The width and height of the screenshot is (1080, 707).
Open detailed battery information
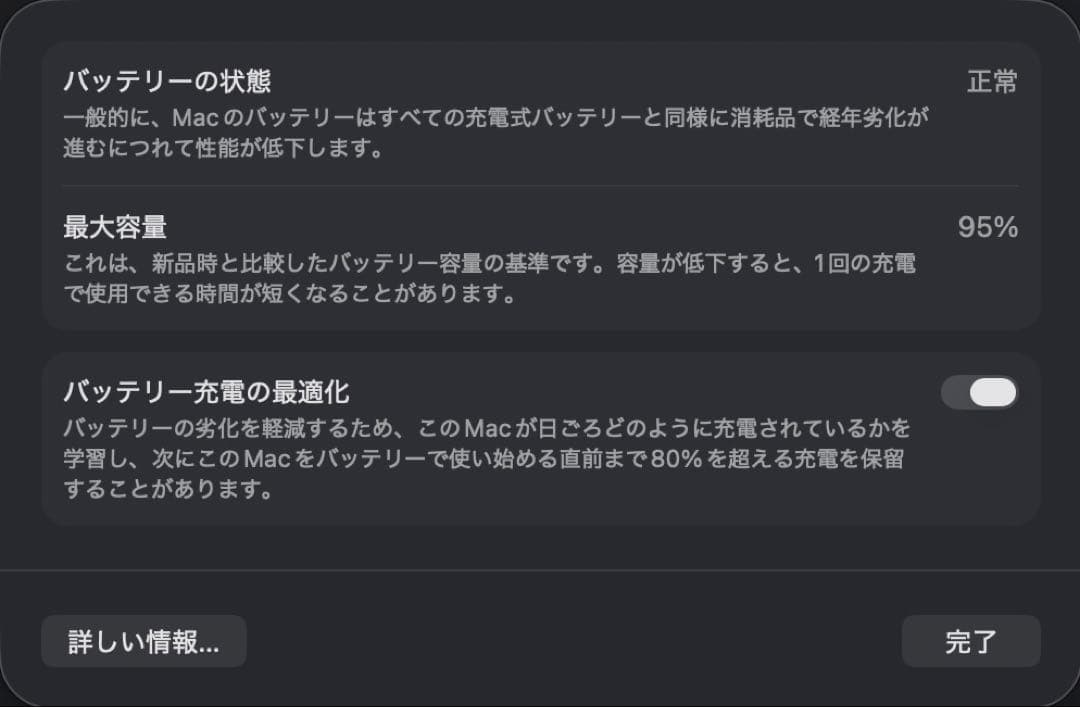pyautogui.click(x=143, y=641)
